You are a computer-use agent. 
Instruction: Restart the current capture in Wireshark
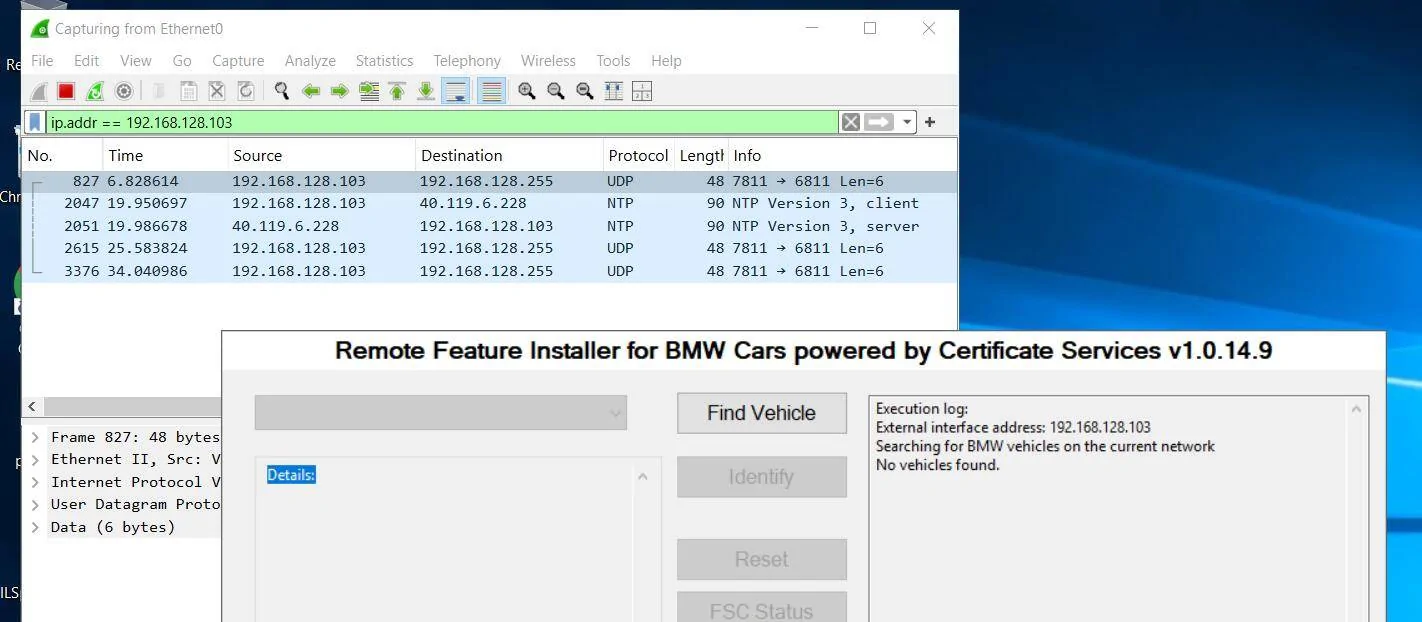[x=95, y=91]
